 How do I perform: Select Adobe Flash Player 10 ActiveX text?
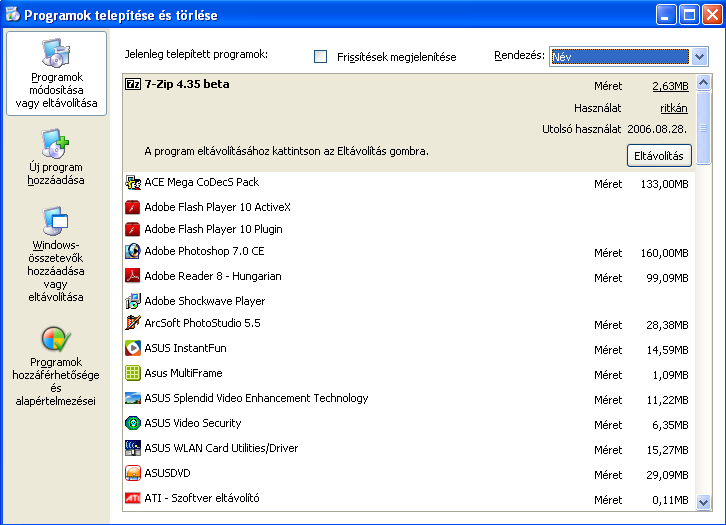coord(218,207)
